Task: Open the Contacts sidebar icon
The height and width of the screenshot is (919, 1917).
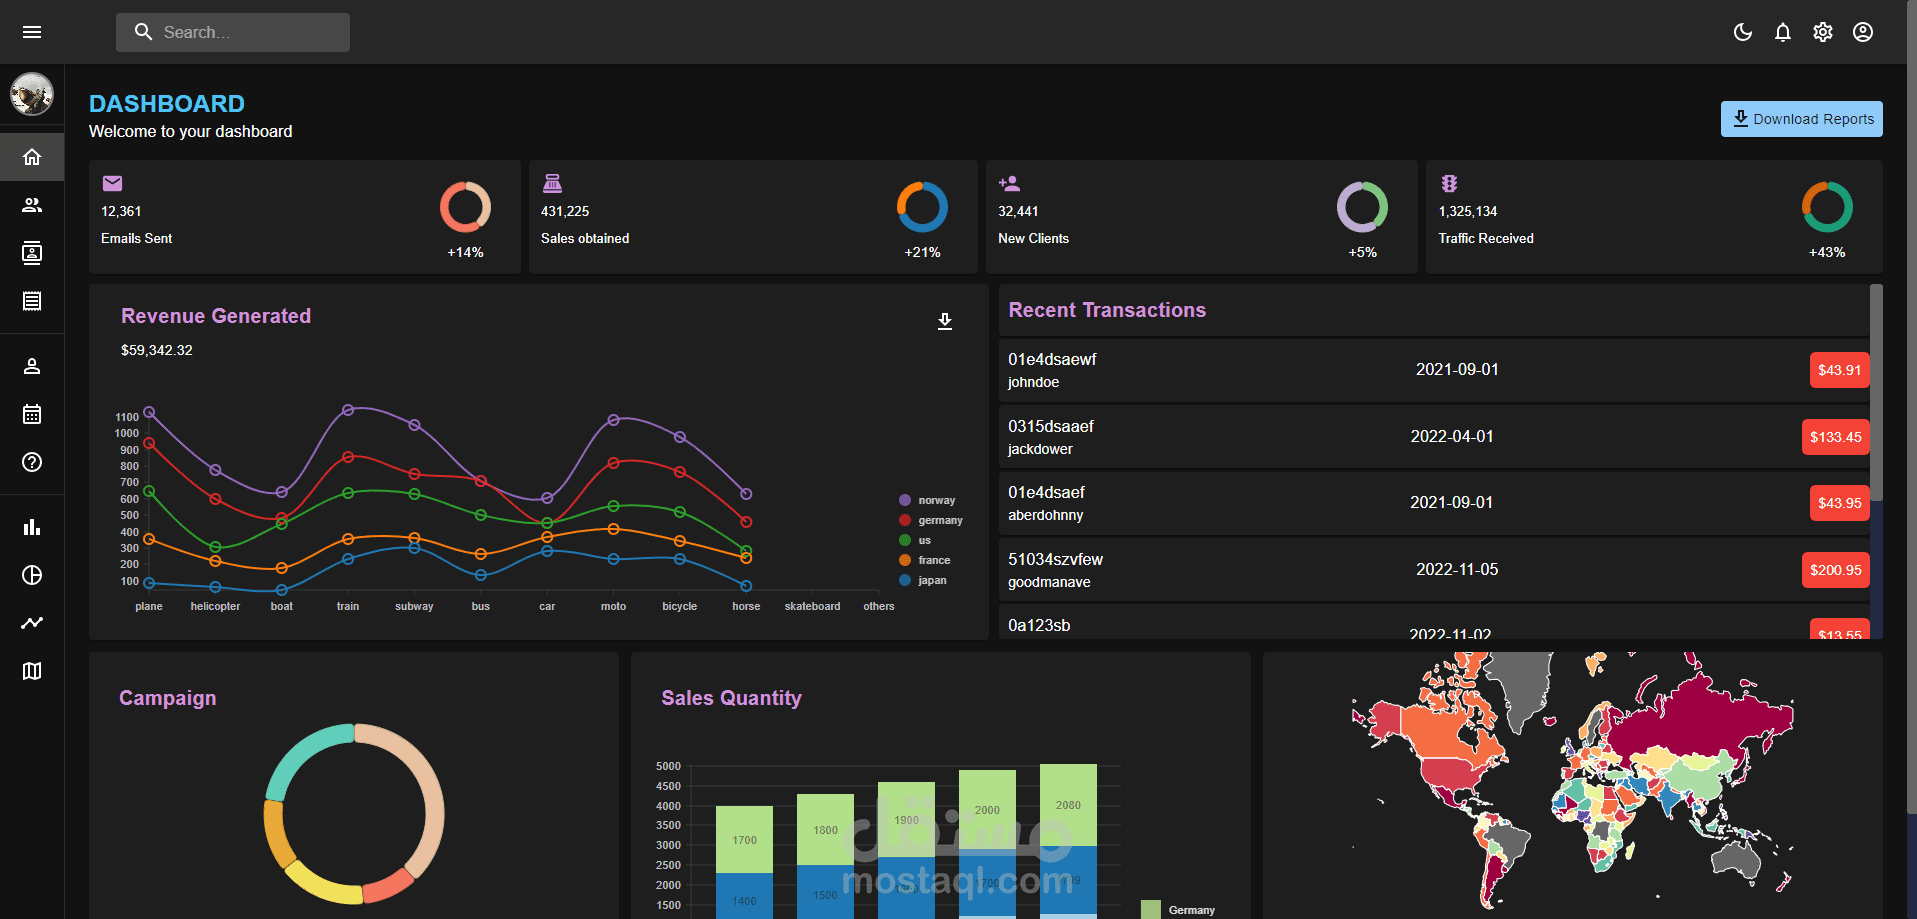Action: tap(32, 253)
